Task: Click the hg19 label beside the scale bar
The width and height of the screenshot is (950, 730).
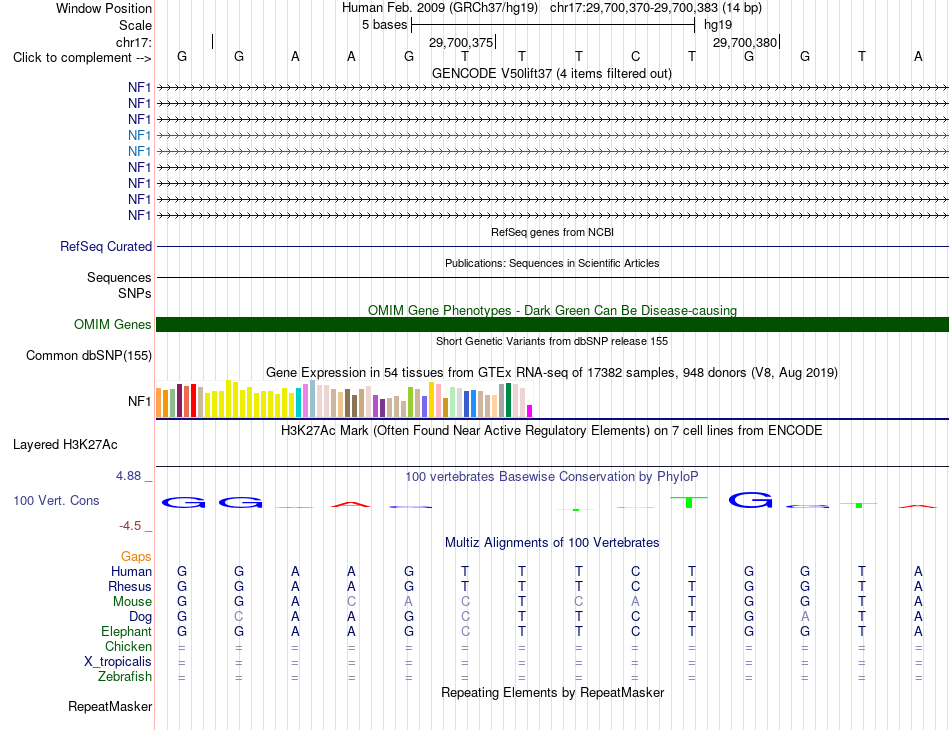Action: [718, 25]
